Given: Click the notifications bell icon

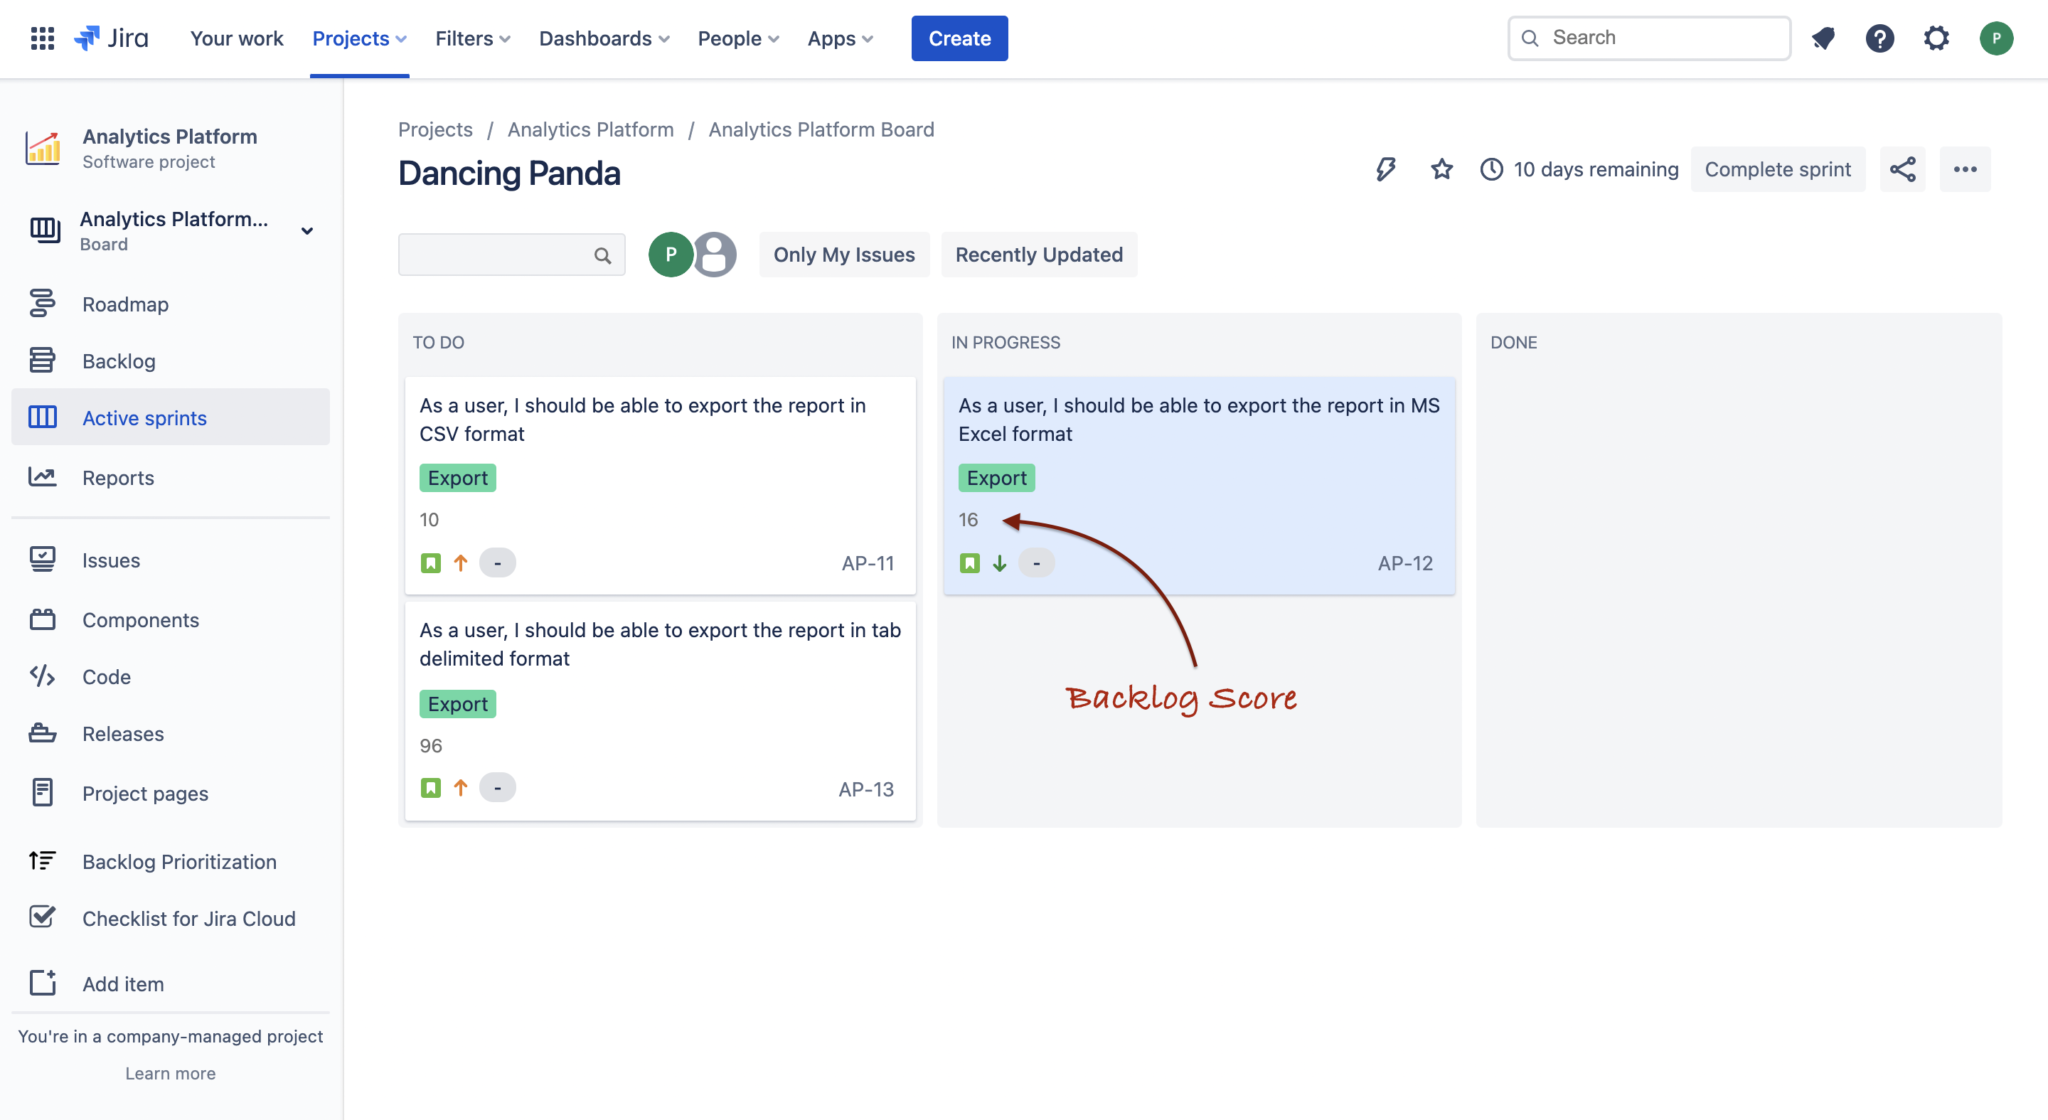Looking at the screenshot, I should coord(1823,38).
